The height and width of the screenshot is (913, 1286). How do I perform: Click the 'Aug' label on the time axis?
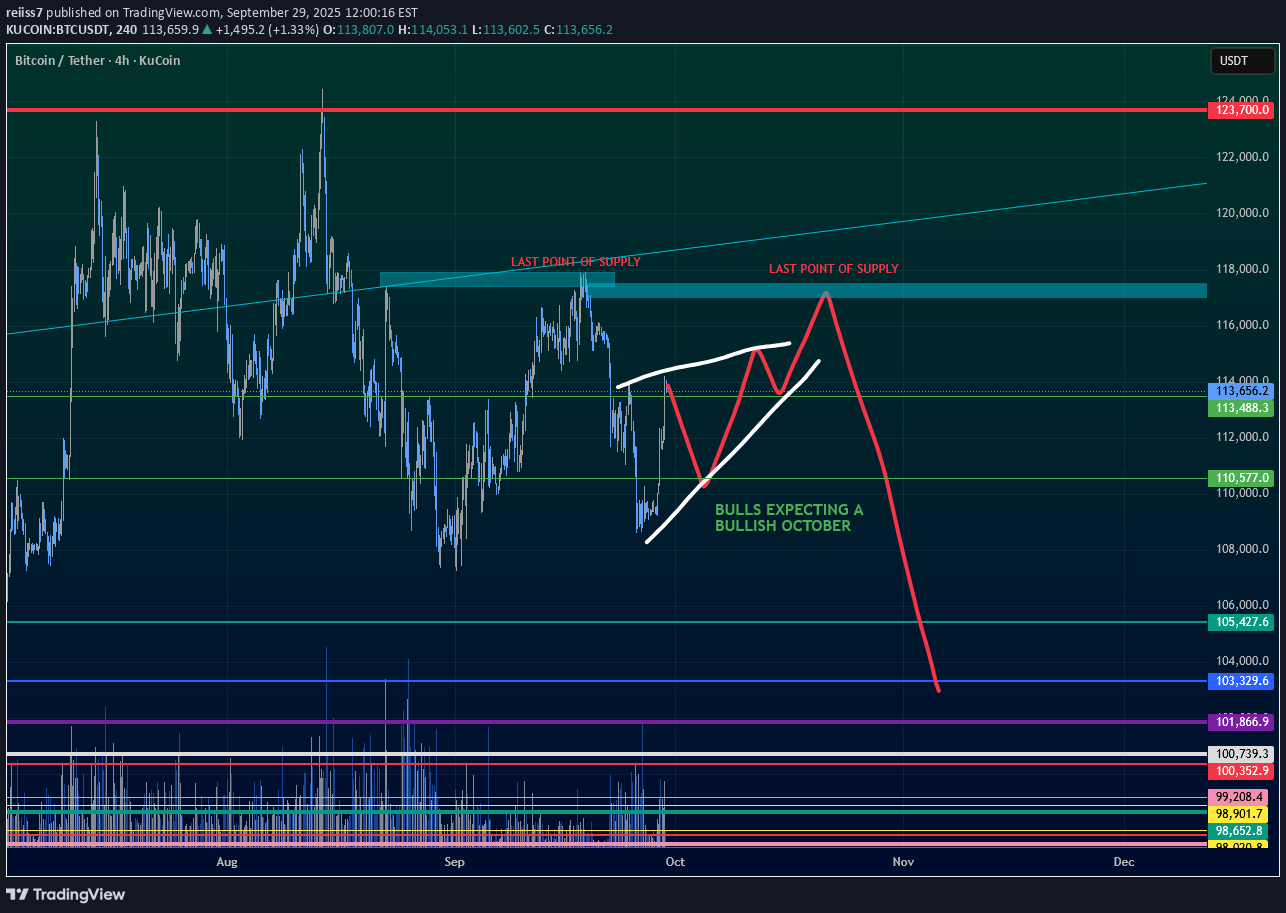point(227,861)
